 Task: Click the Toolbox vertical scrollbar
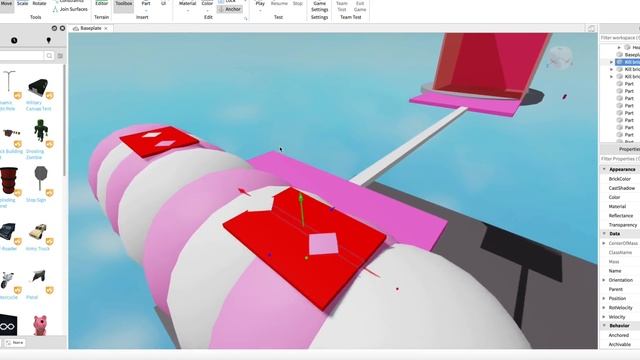[64, 120]
